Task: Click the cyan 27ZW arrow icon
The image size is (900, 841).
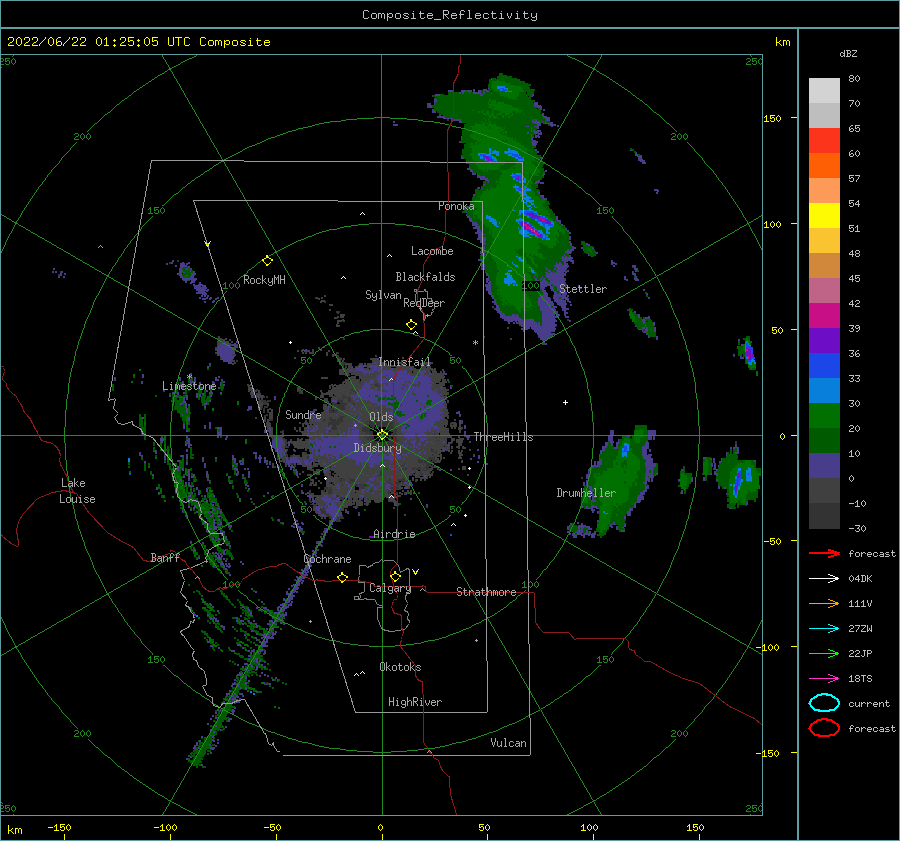Action: [x=824, y=629]
